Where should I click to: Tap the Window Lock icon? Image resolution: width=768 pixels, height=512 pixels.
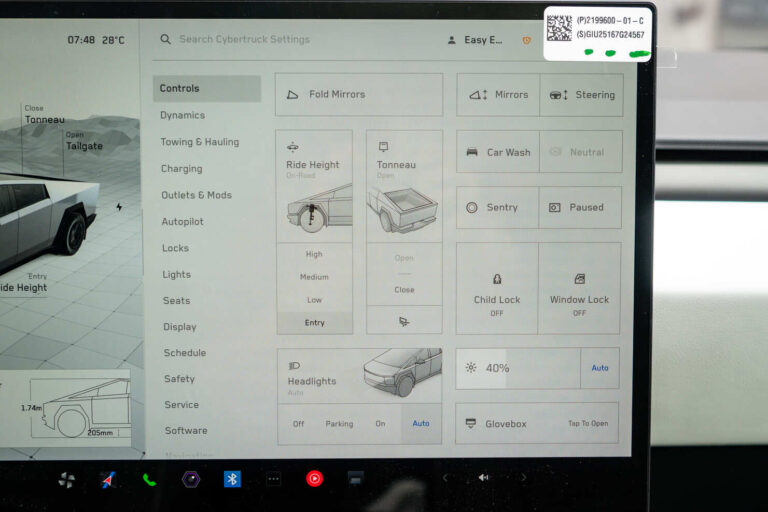pyautogui.click(x=579, y=279)
